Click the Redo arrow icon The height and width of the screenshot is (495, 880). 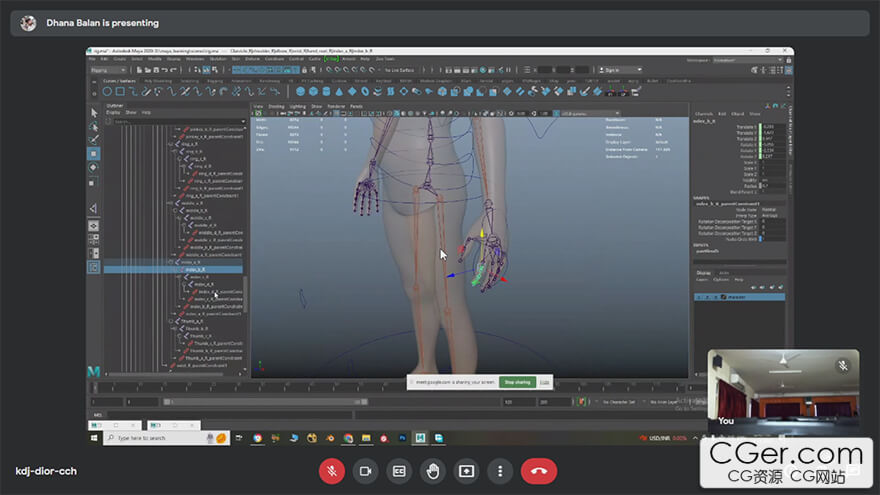pyautogui.click(x=173, y=70)
